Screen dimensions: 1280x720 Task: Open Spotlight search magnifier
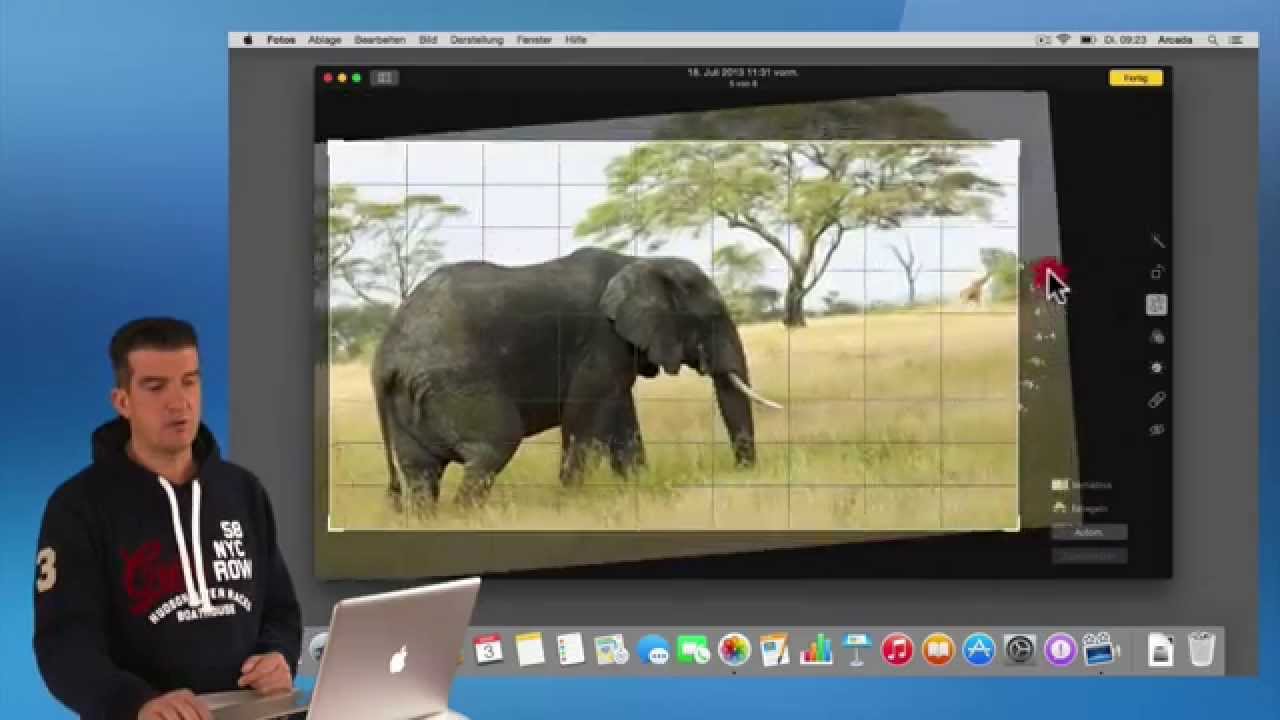[x=1213, y=40]
